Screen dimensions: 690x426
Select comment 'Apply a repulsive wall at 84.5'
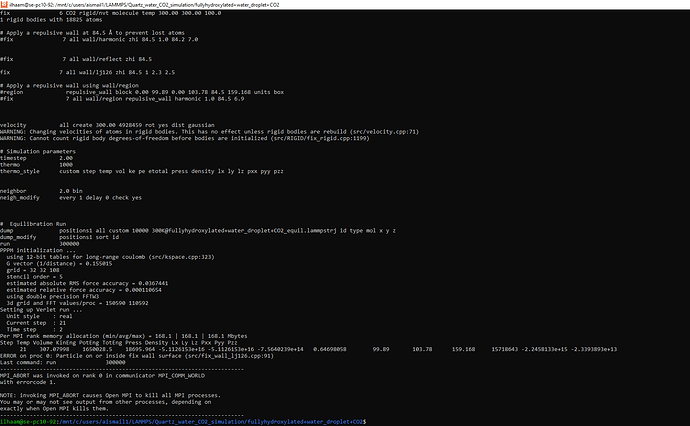pos(92,33)
